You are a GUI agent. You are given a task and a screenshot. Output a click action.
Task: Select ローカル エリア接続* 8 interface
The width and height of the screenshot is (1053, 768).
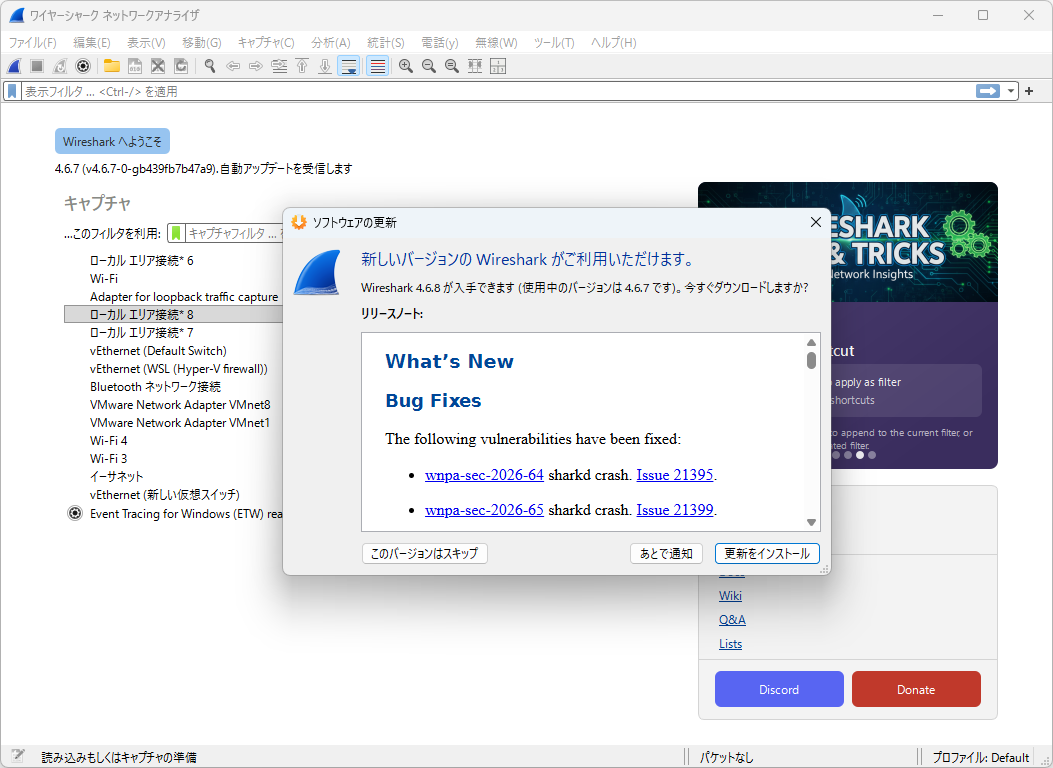(173, 314)
